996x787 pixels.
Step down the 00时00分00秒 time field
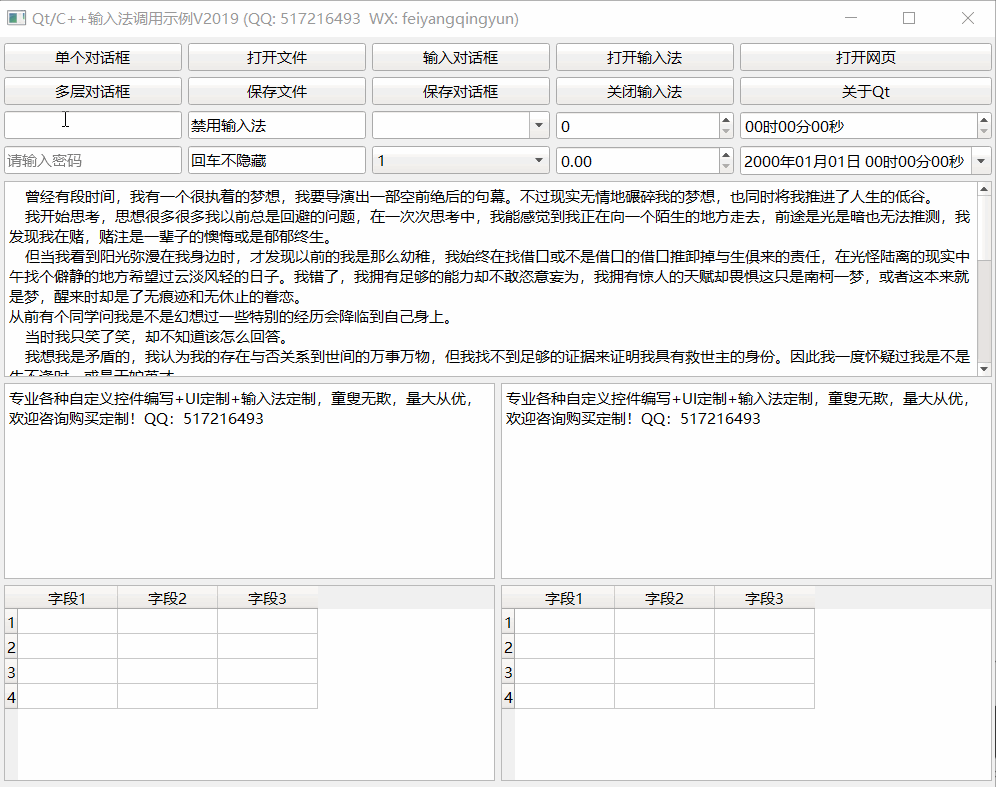[x=983, y=132]
